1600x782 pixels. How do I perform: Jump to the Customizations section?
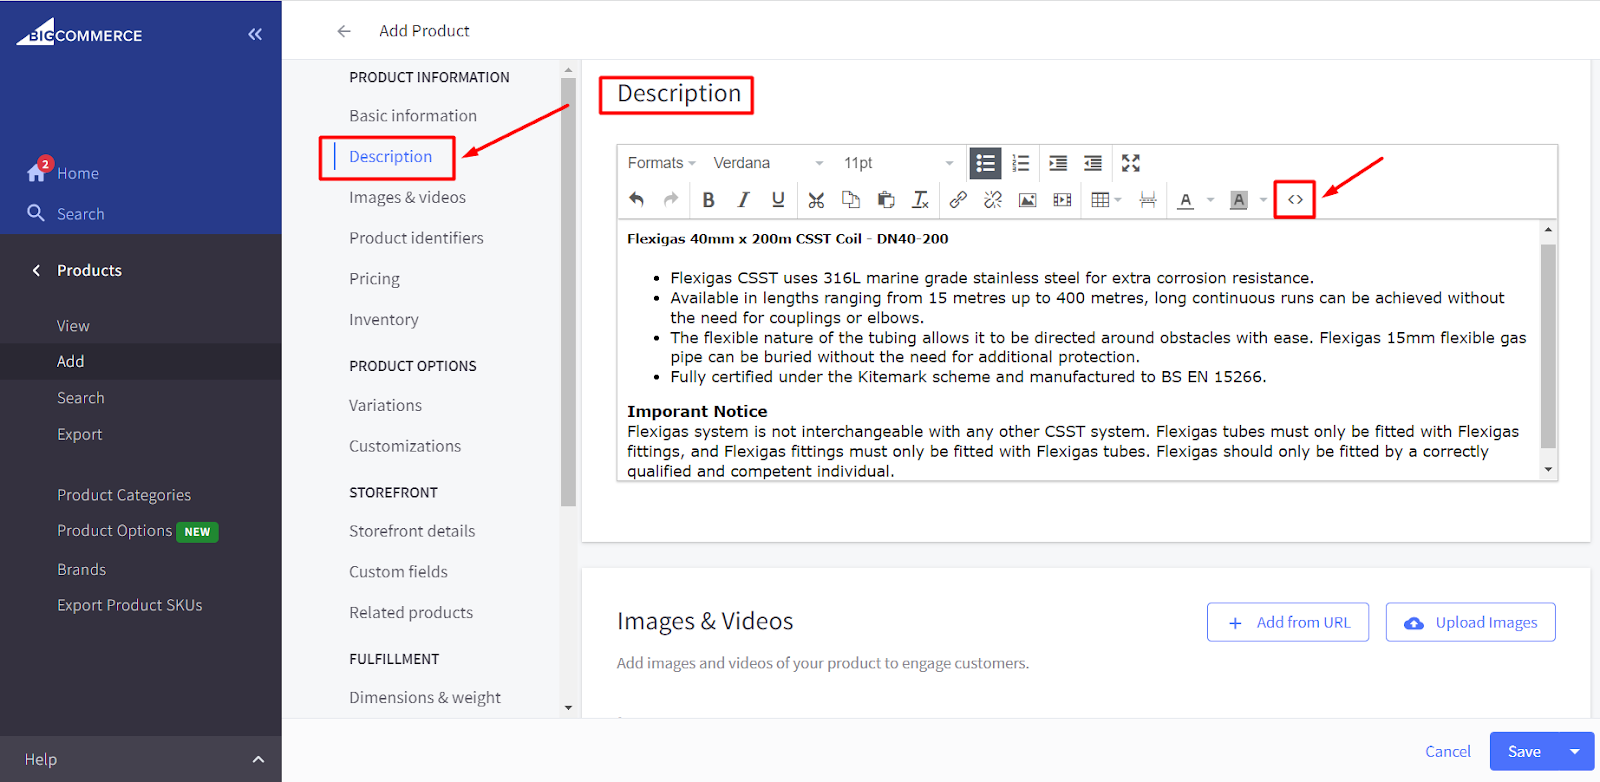click(405, 447)
